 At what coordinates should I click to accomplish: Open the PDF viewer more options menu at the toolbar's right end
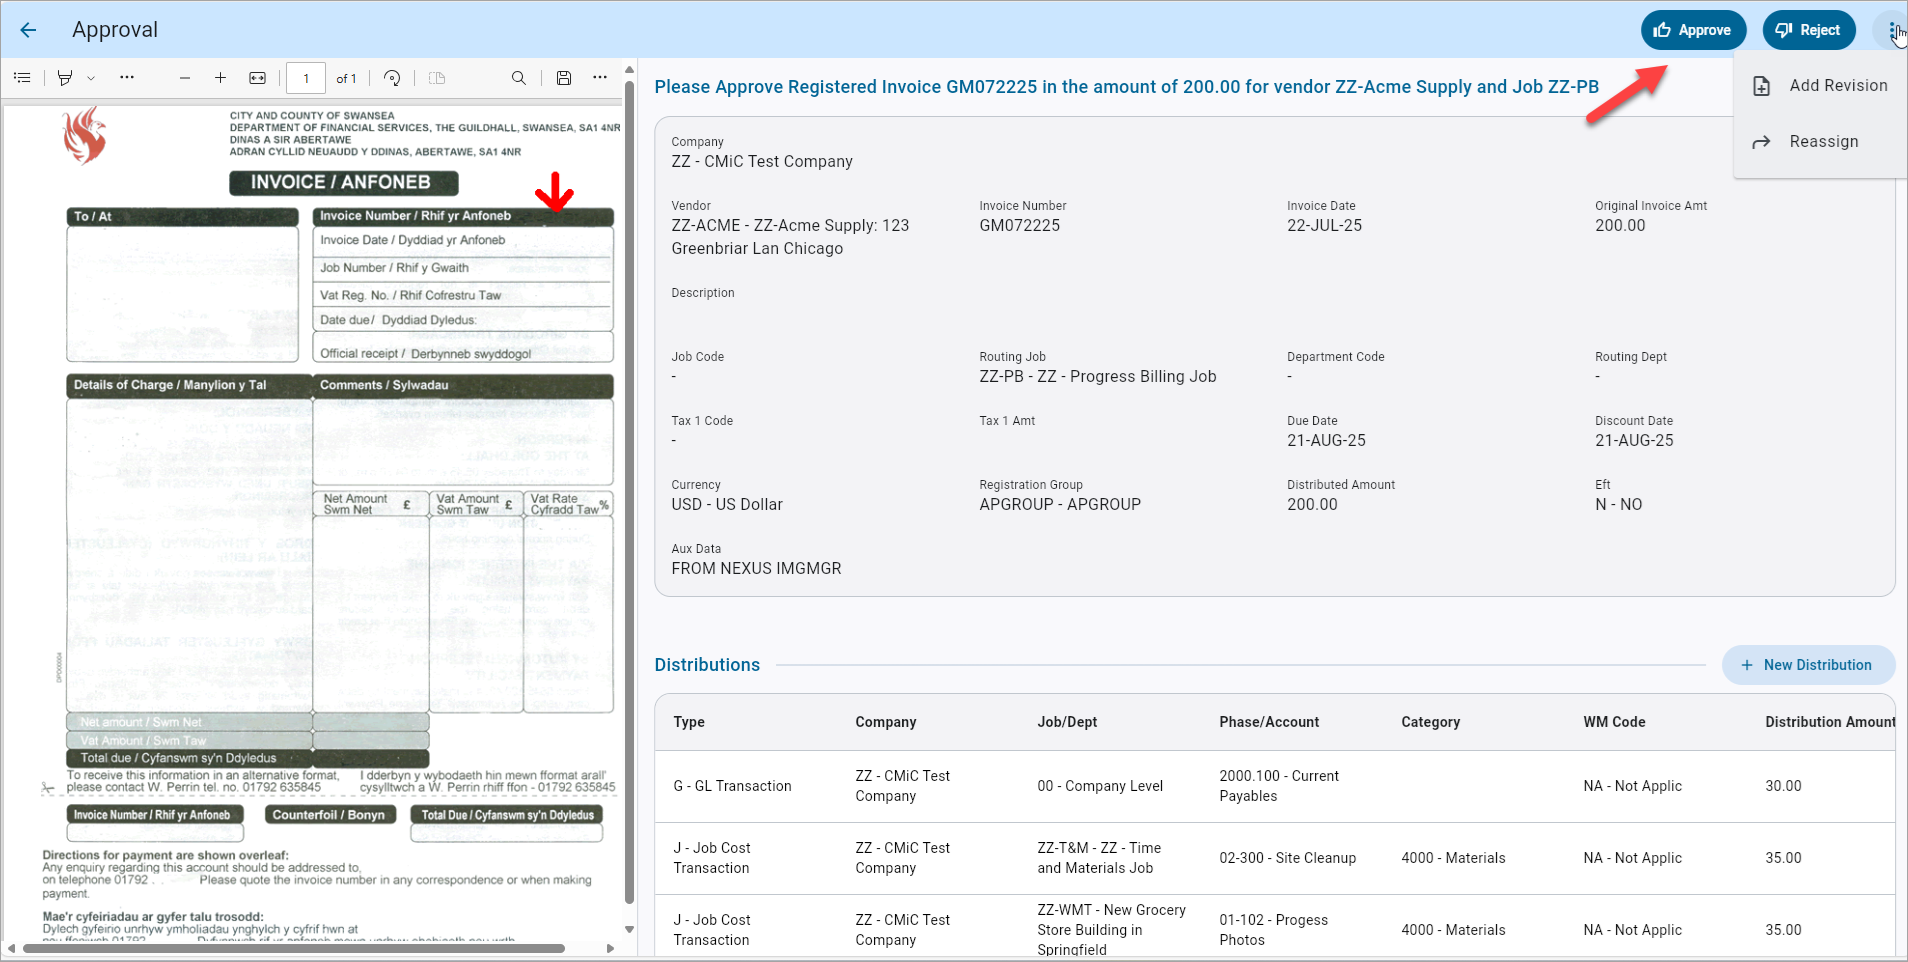tap(600, 77)
